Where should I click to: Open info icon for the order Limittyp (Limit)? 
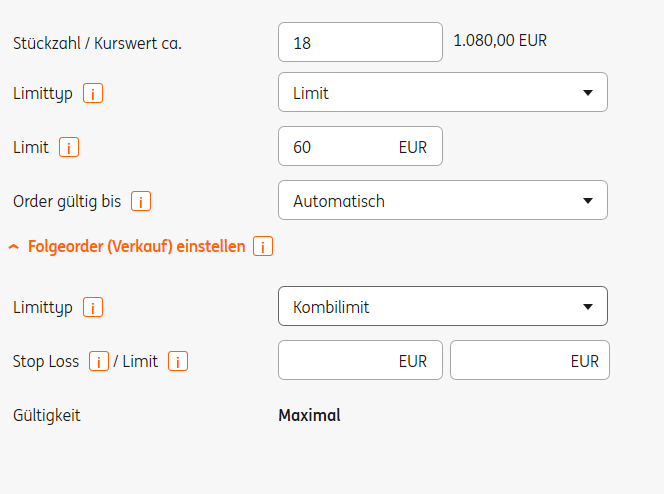pos(93,94)
